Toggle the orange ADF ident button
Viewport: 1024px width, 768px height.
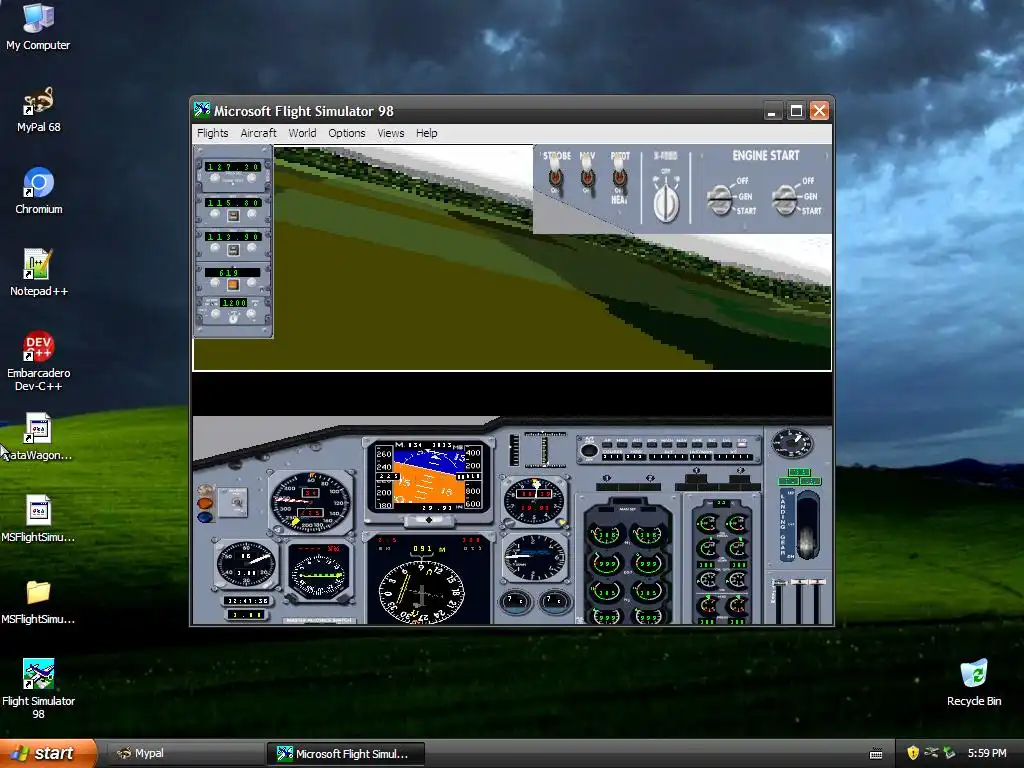233,285
